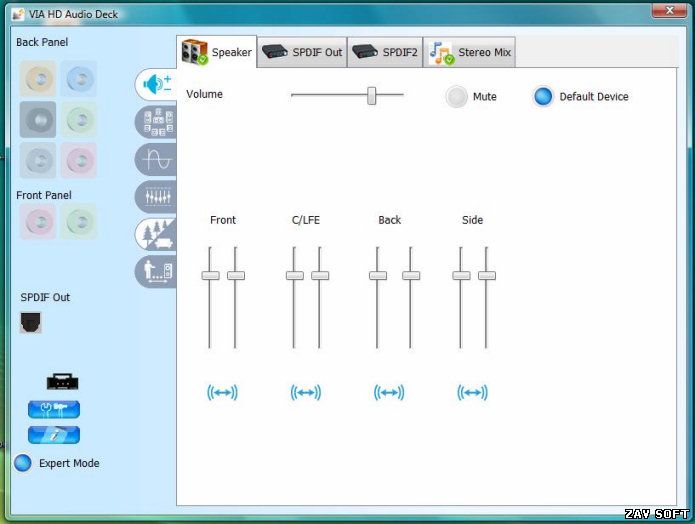Click the Side left slider handle

461,275
